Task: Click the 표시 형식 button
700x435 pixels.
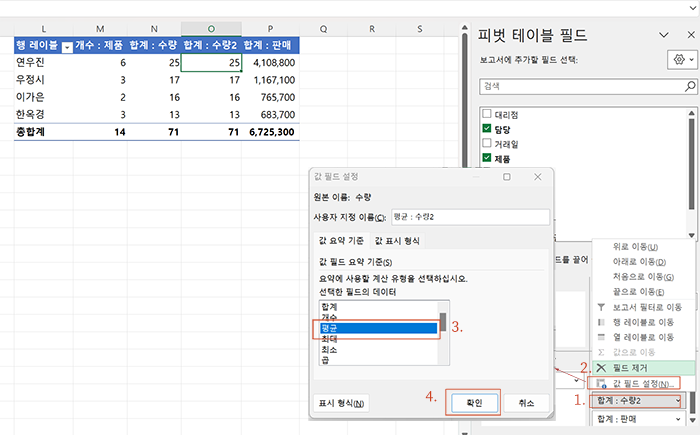Action: (x=341, y=403)
